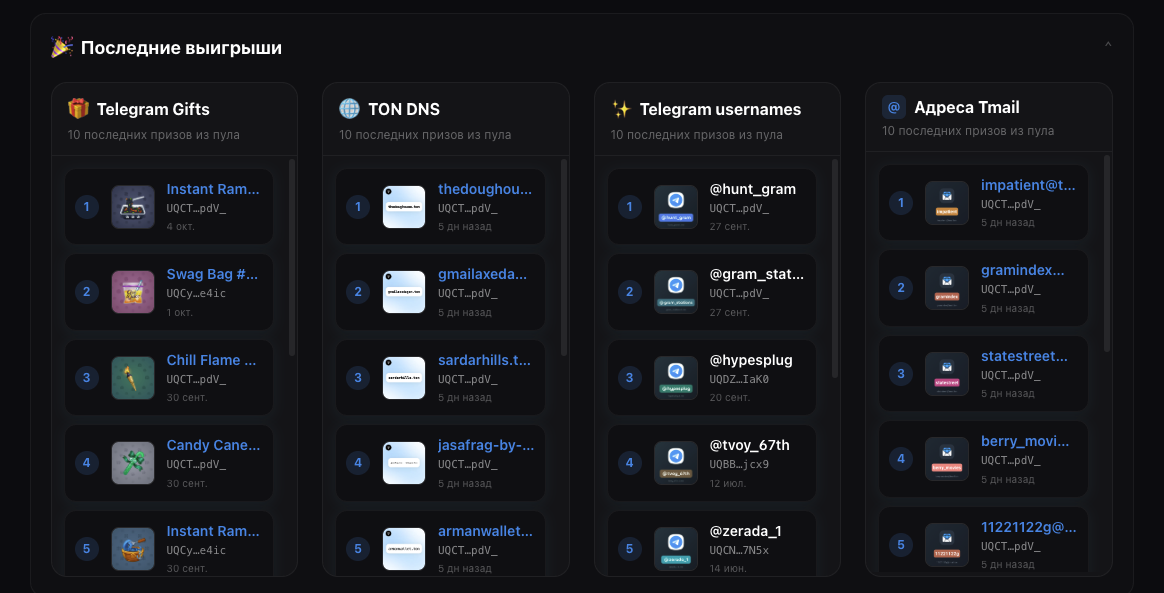Click the Instant Ramen gift thumbnail in row 1
Image resolution: width=1164 pixels, height=593 pixels.
133,207
